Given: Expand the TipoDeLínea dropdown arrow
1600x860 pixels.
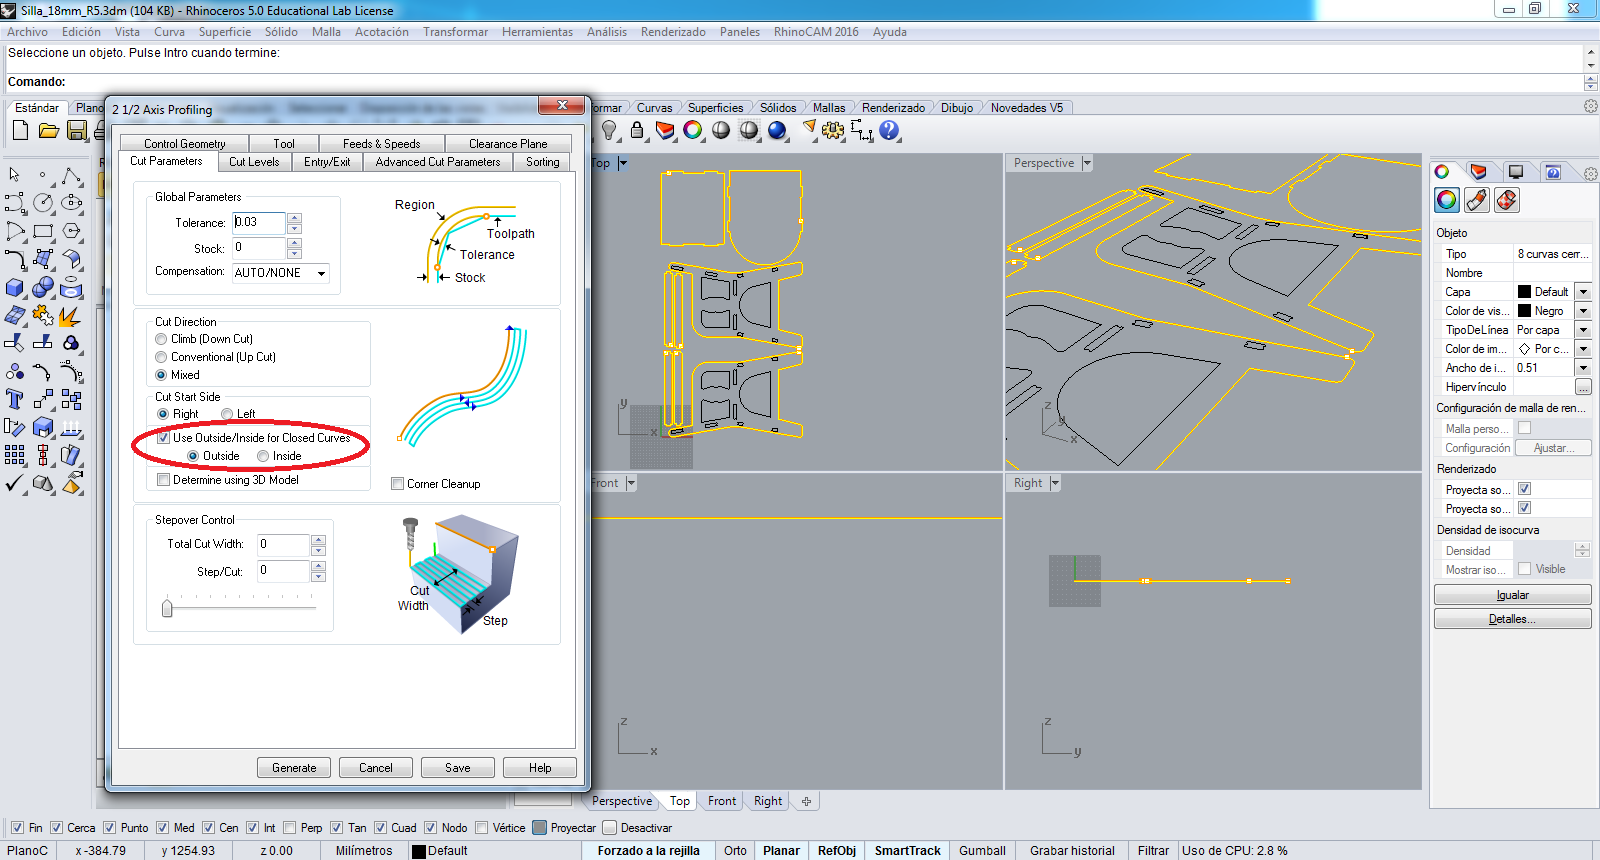Looking at the screenshot, I should click(1583, 330).
